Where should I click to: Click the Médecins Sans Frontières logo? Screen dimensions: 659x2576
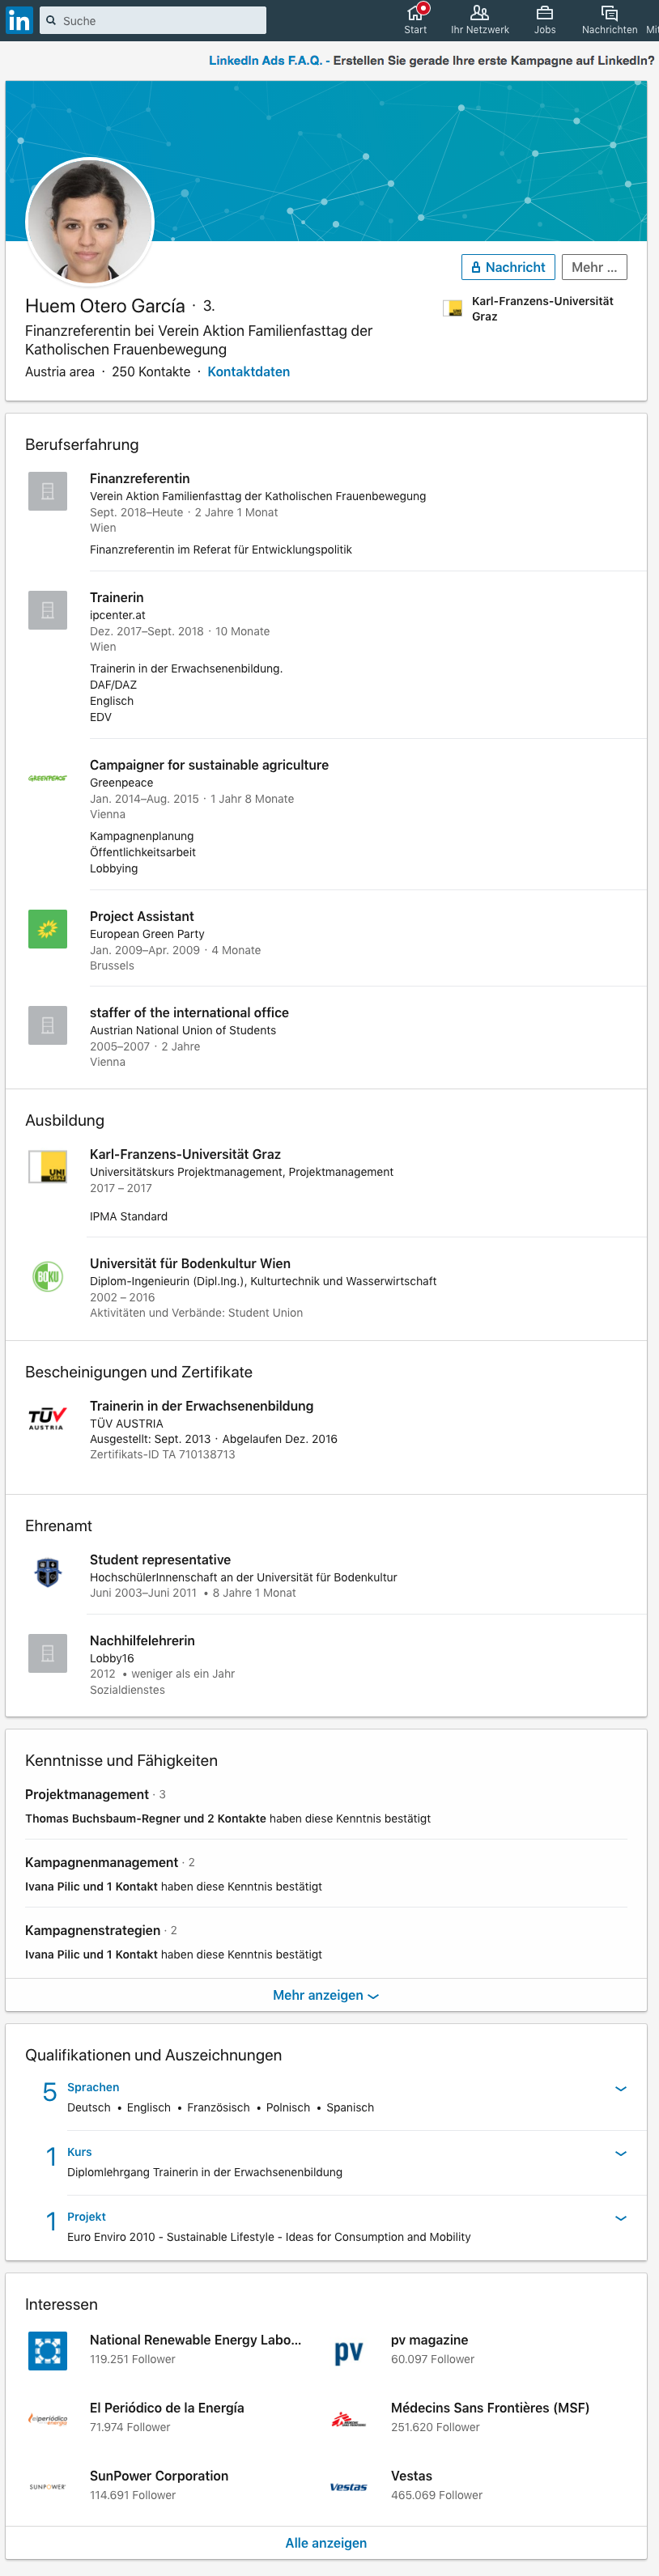click(x=348, y=2420)
